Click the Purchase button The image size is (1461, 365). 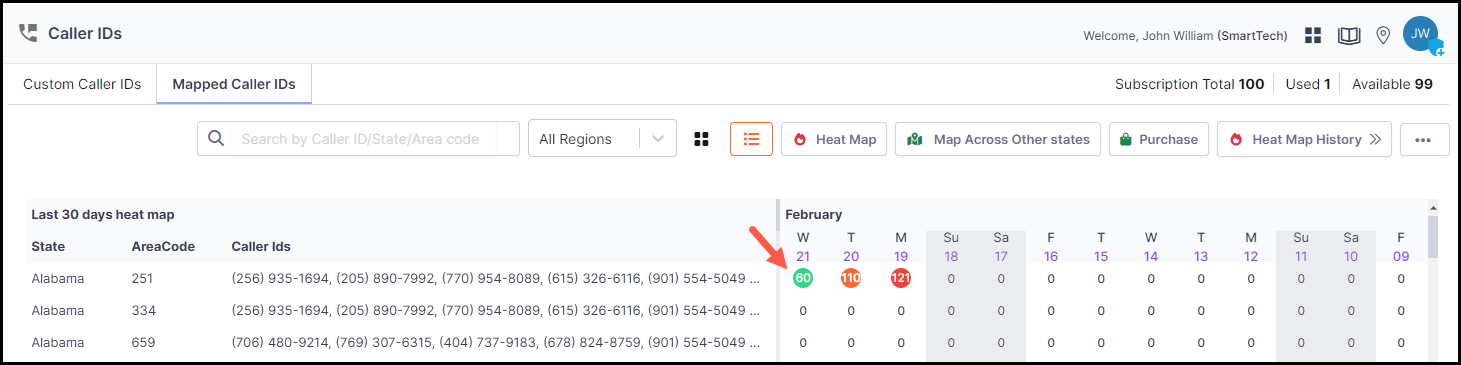point(1159,139)
